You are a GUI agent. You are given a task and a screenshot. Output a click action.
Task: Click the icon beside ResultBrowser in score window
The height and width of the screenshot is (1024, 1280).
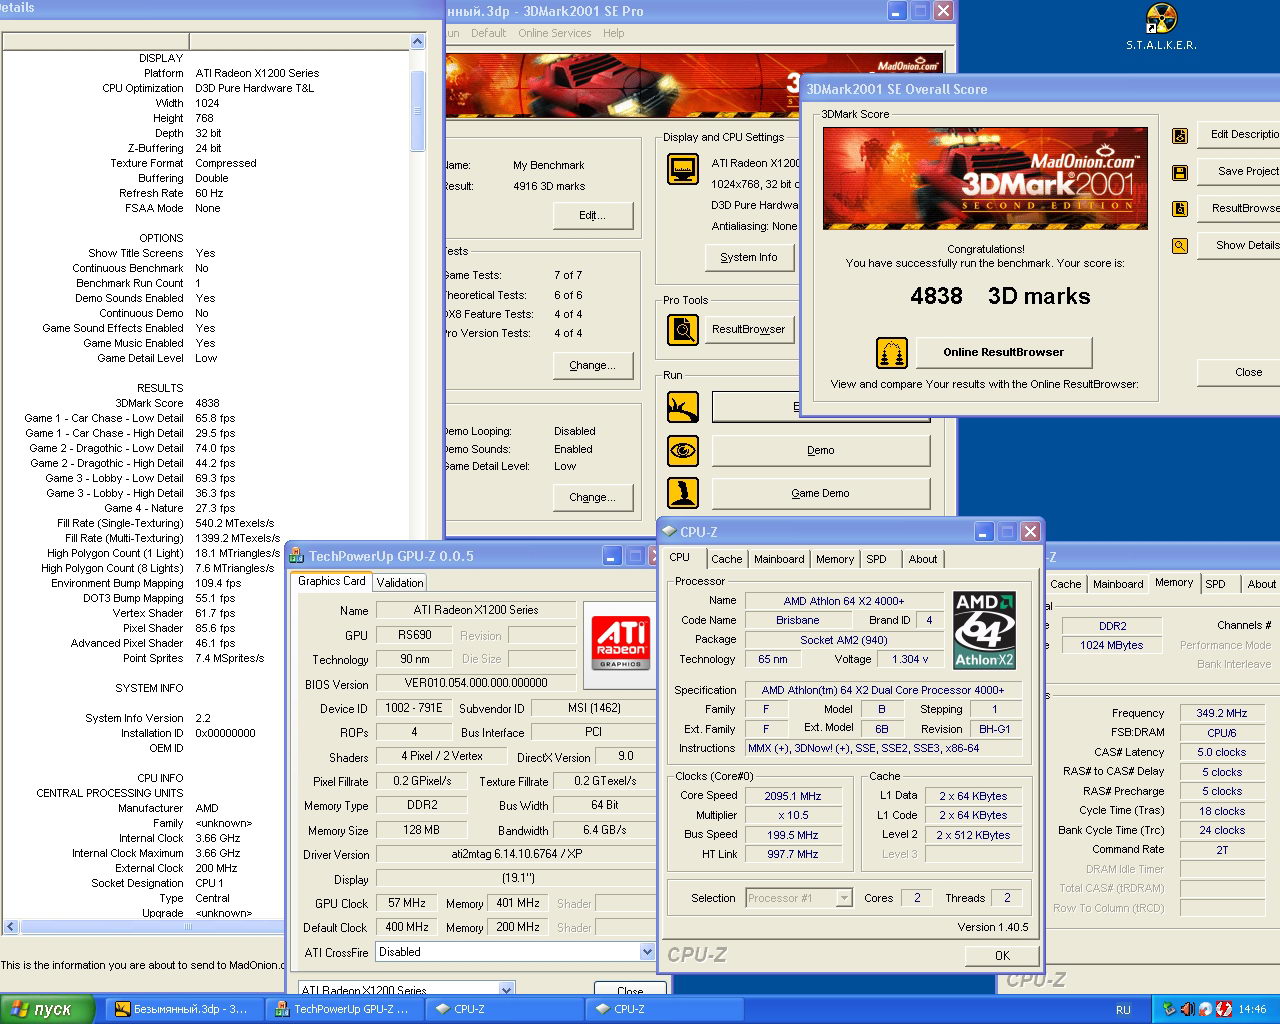click(1180, 209)
